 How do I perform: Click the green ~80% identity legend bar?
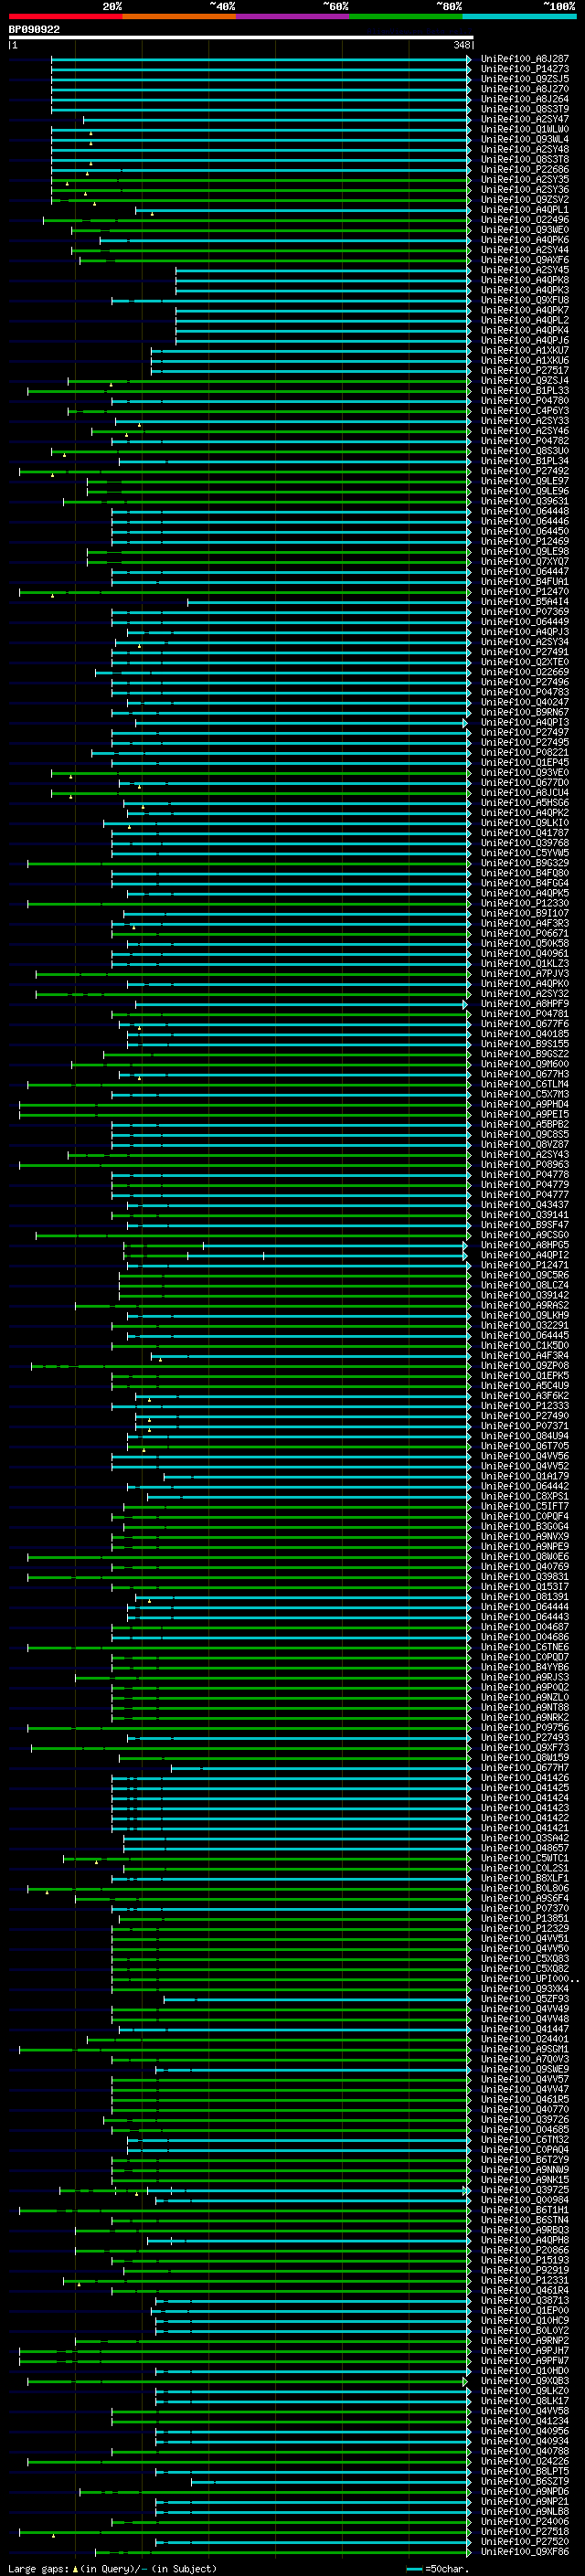coord(406,16)
